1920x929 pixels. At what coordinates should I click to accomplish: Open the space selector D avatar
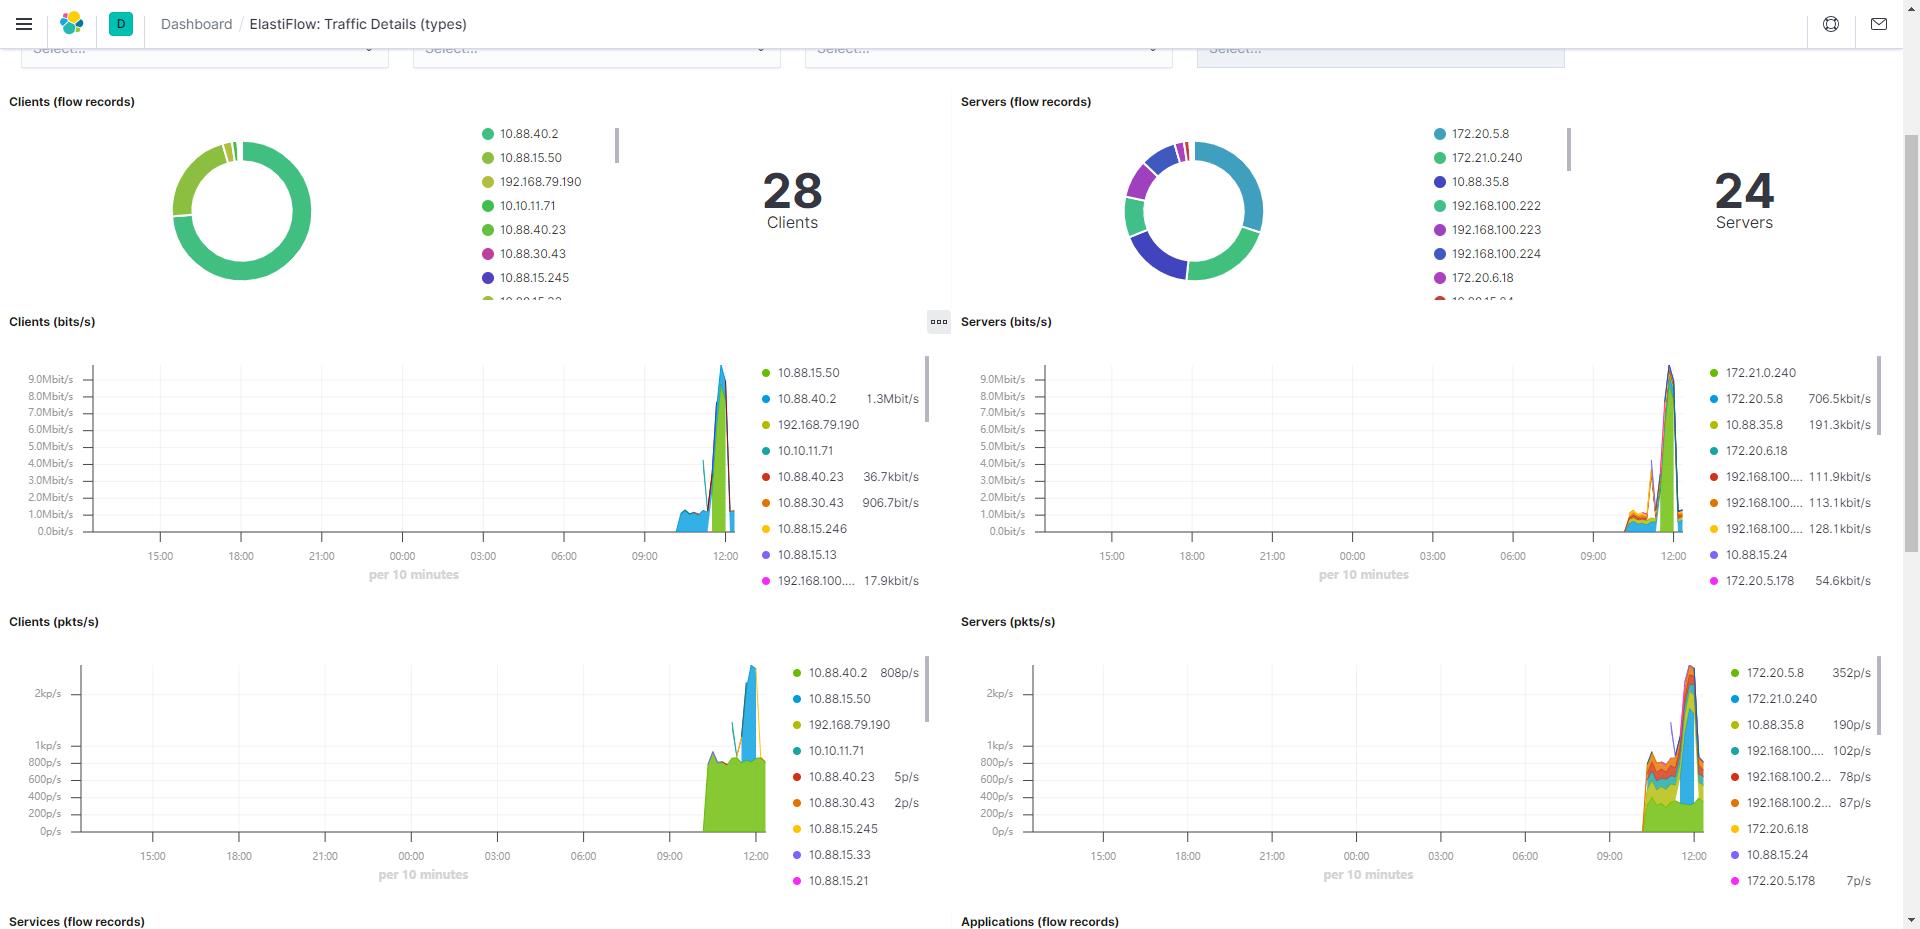tap(121, 24)
